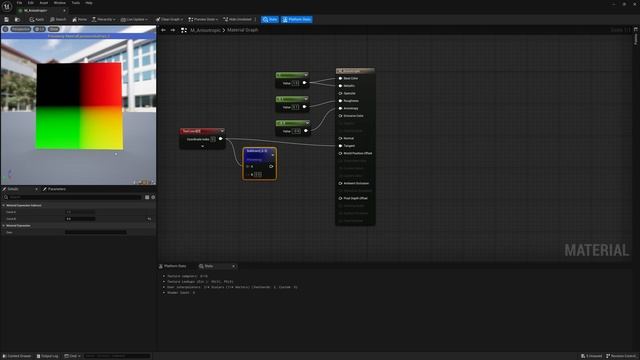Click the Details property matrix grid icon
Viewport: 640px width, 360px height.
click(x=147, y=198)
